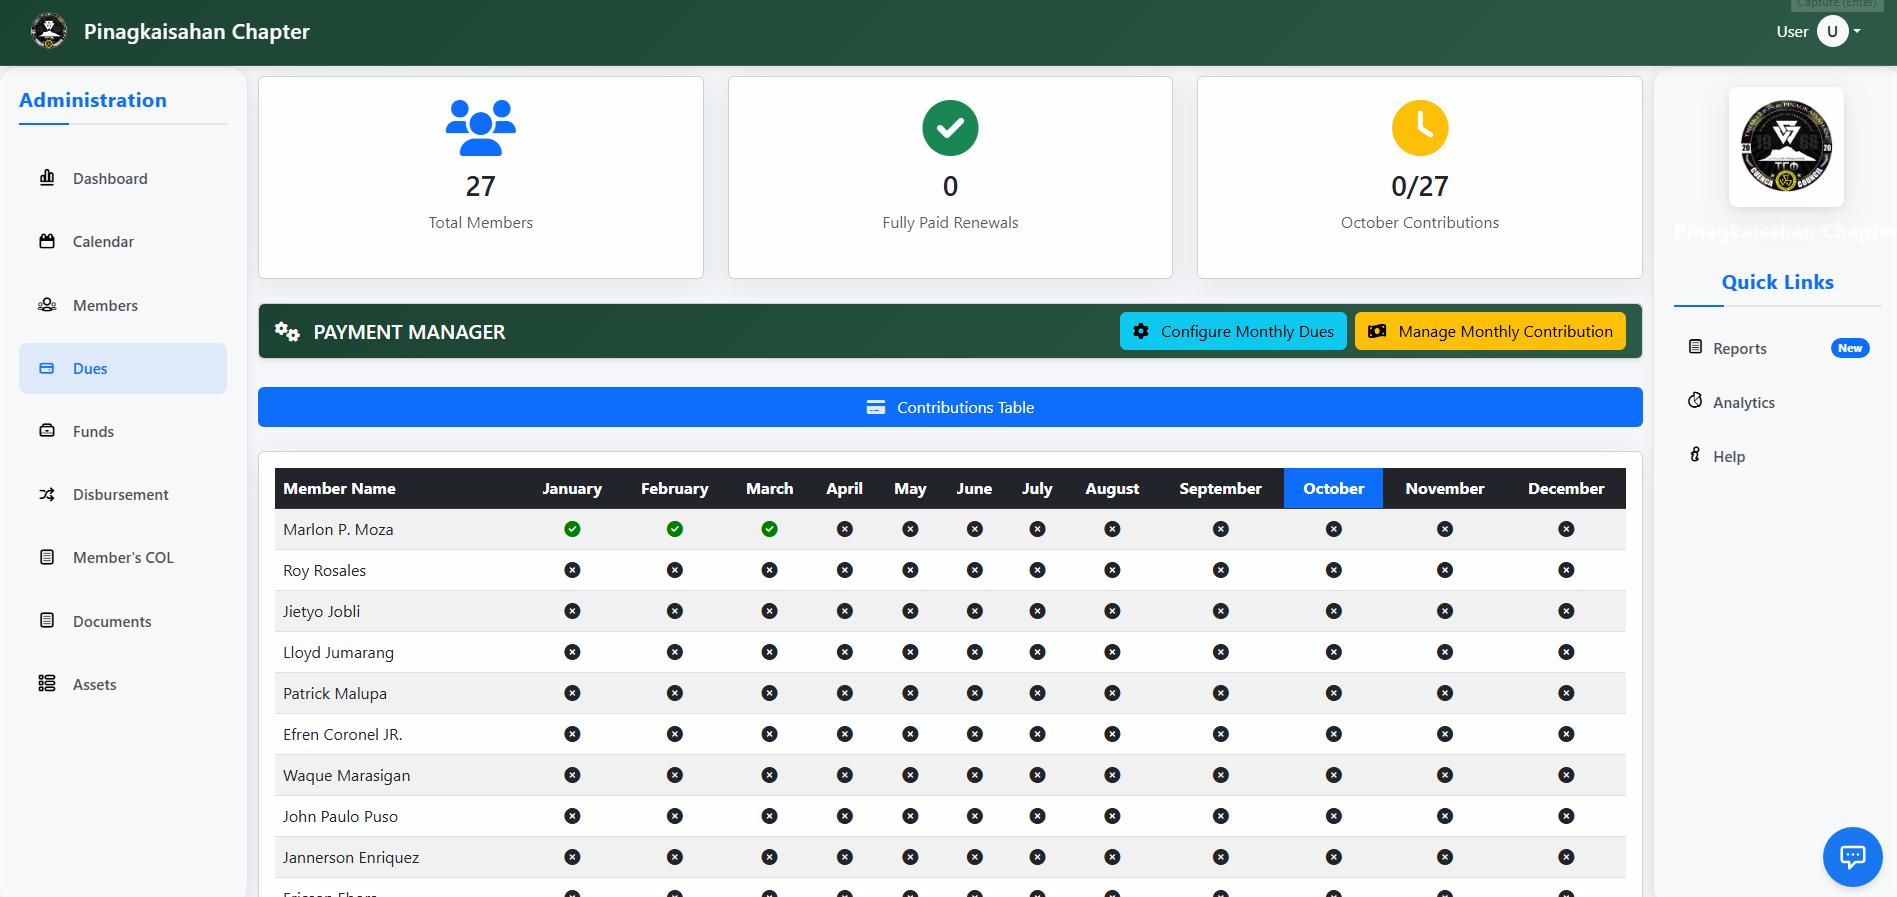Image resolution: width=1897 pixels, height=897 pixels.
Task: Toggle Marlon P. Moza's January paid checkmark
Action: (572, 529)
